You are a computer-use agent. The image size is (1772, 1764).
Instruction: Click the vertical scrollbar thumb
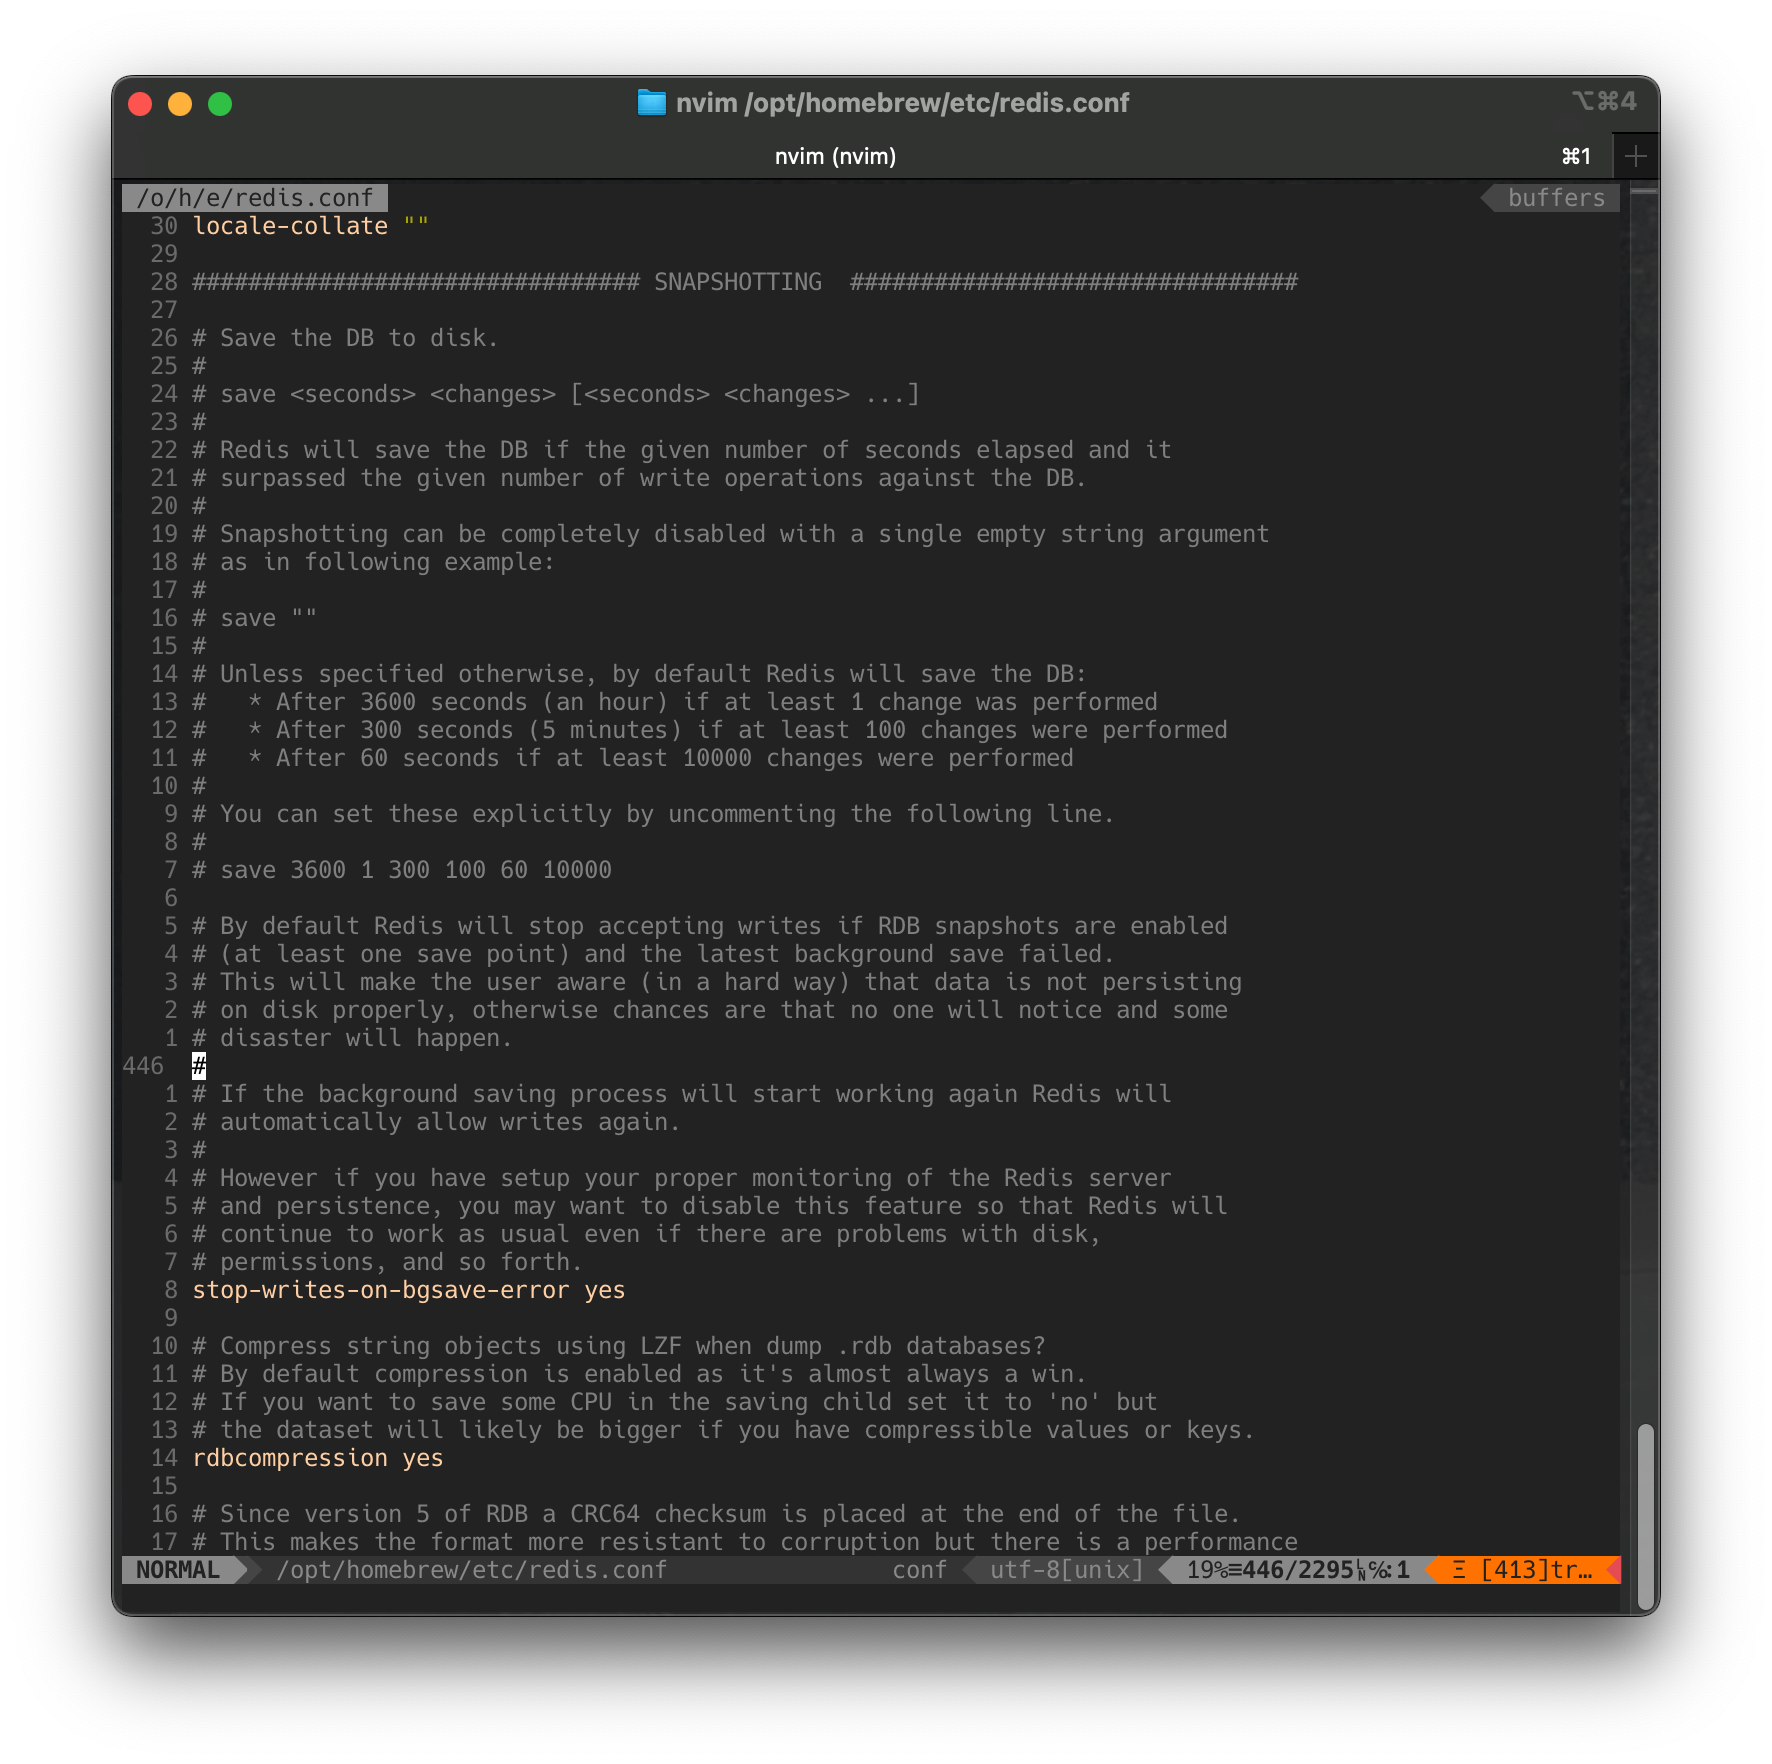pos(1645,1515)
